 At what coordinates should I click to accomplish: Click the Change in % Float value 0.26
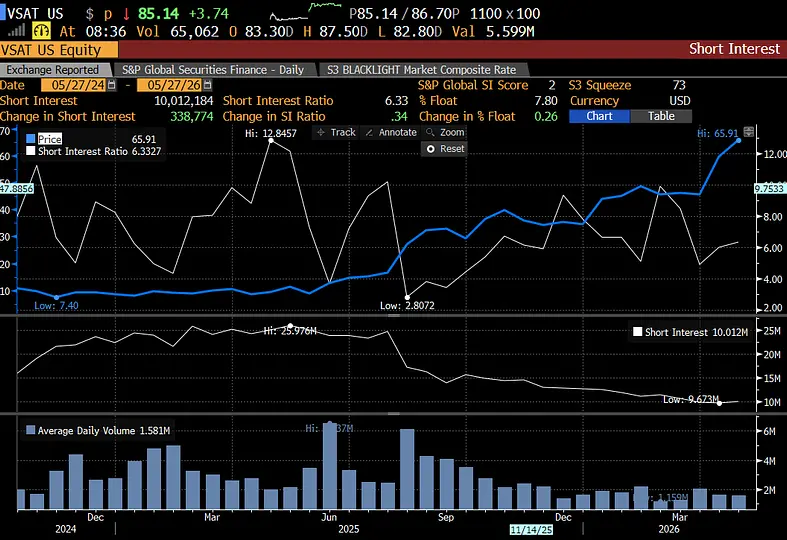point(546,116)
